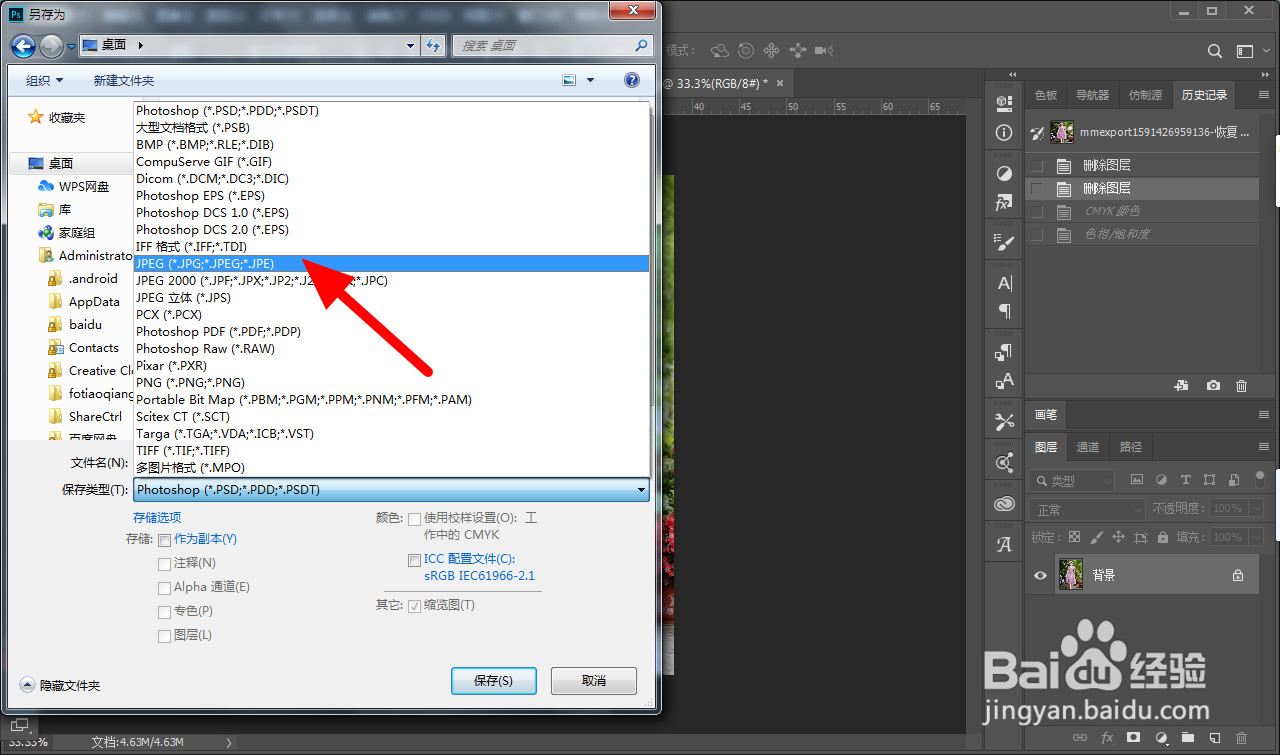The width and height of the screenshot is (1280, 755).
Task: Open the Character Styles panel icon
Action: click(x=1005, y=381)
